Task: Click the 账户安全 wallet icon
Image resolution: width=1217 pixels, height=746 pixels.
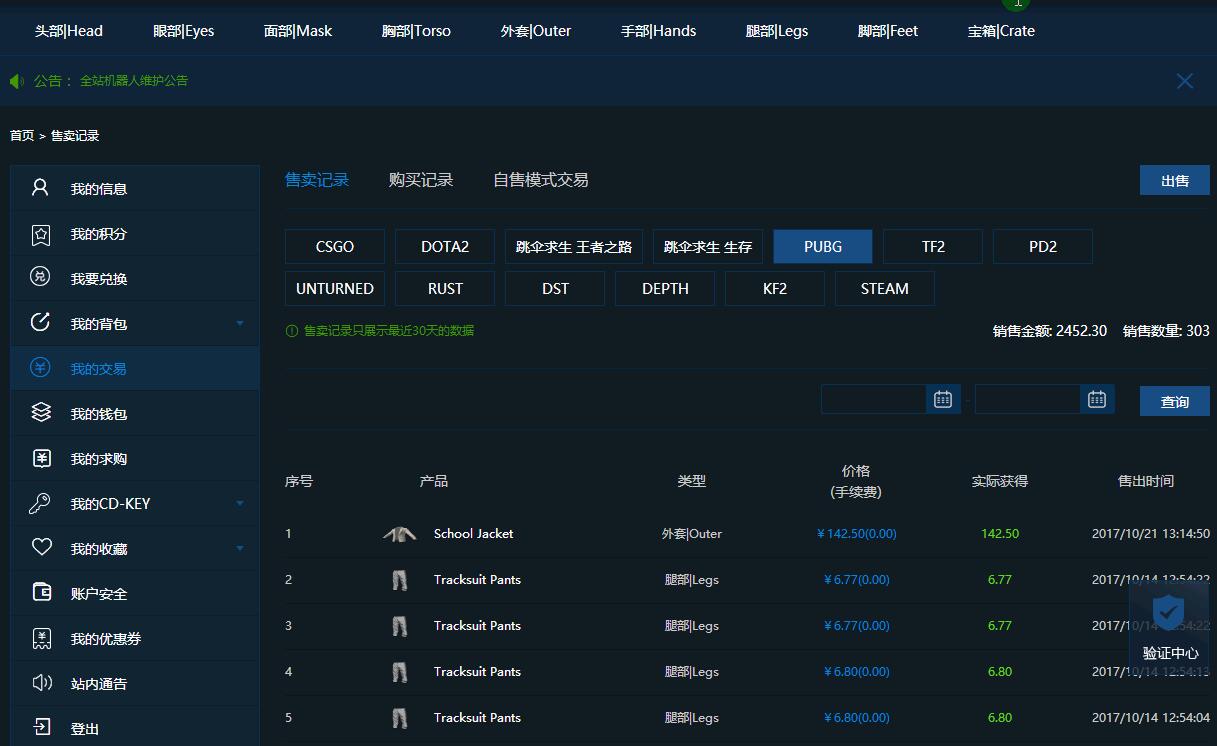Action: (41, 592)
